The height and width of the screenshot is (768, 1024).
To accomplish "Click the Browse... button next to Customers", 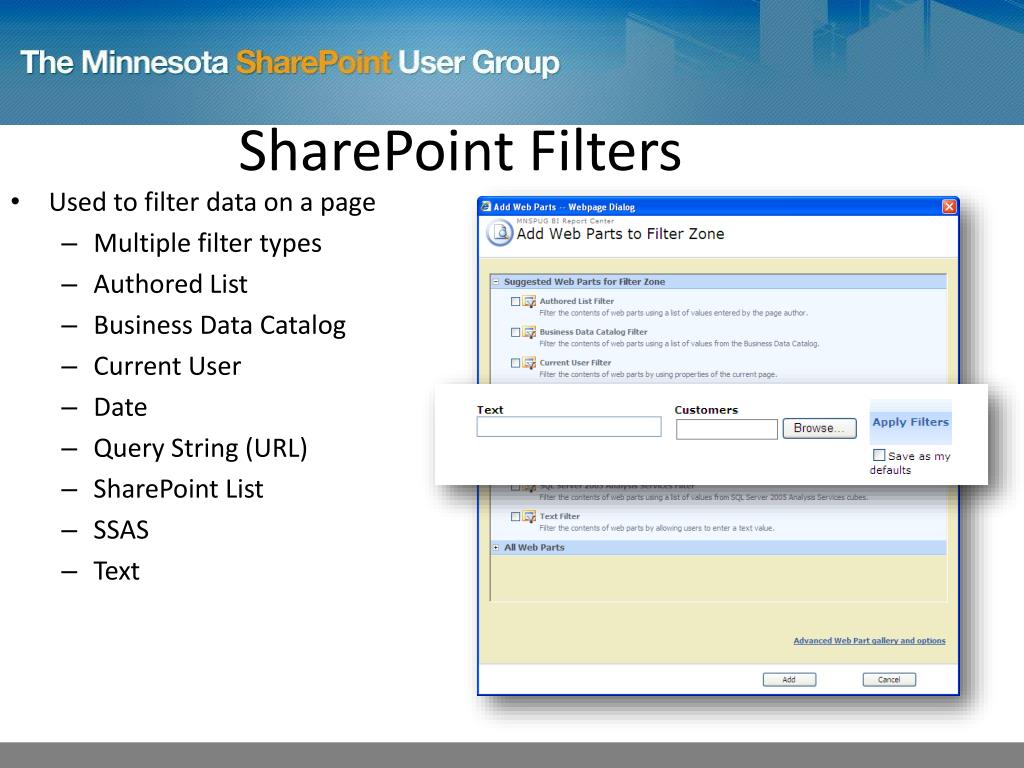I will 820,428.
